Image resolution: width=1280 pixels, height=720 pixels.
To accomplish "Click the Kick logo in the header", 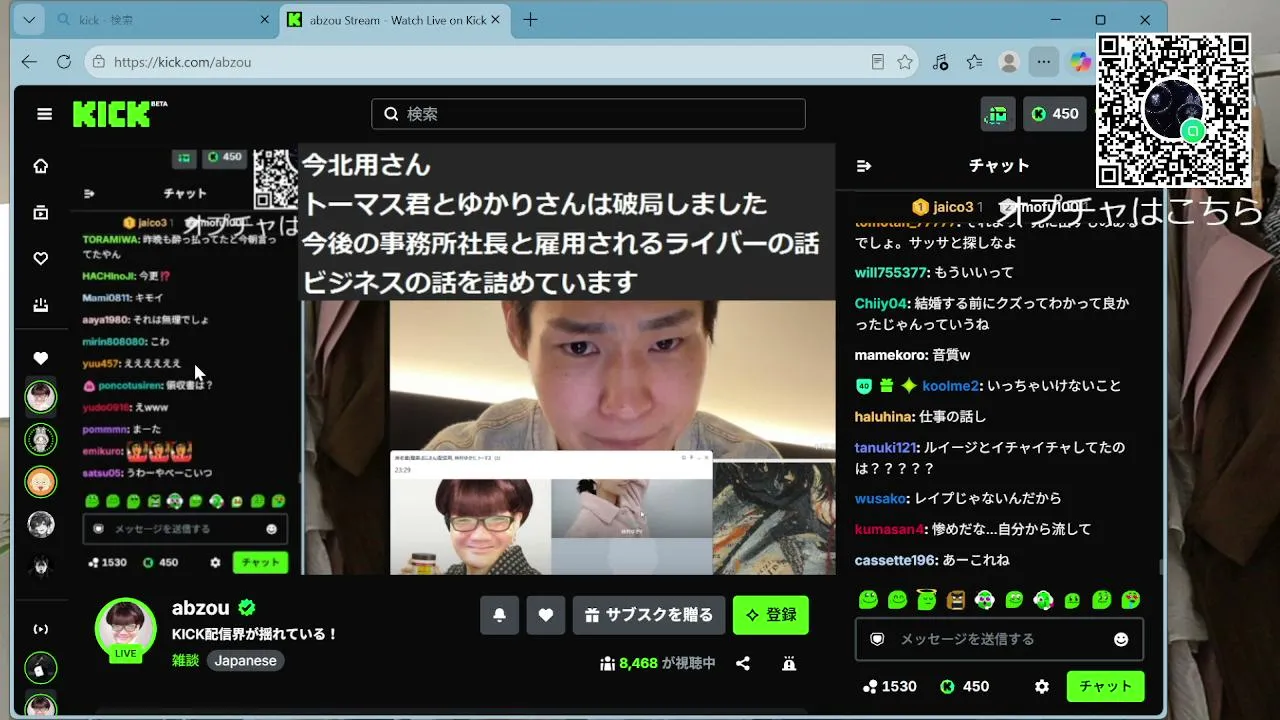I will (113, 114).
